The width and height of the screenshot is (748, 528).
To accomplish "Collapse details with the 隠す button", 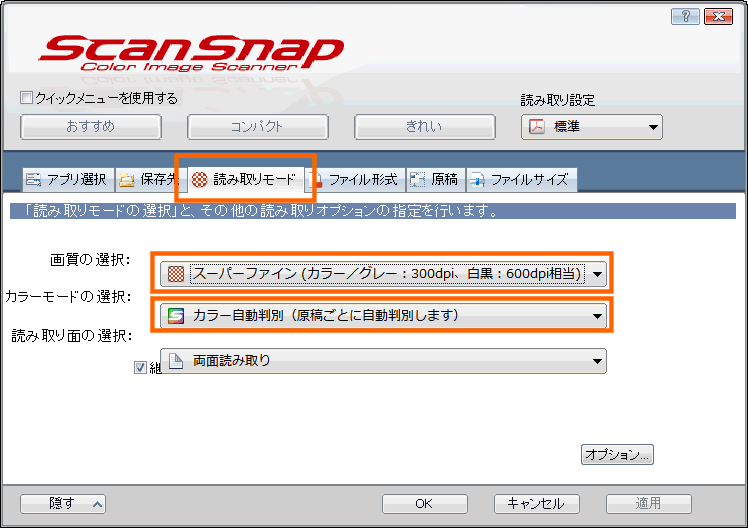I will (x=63, y=504).
